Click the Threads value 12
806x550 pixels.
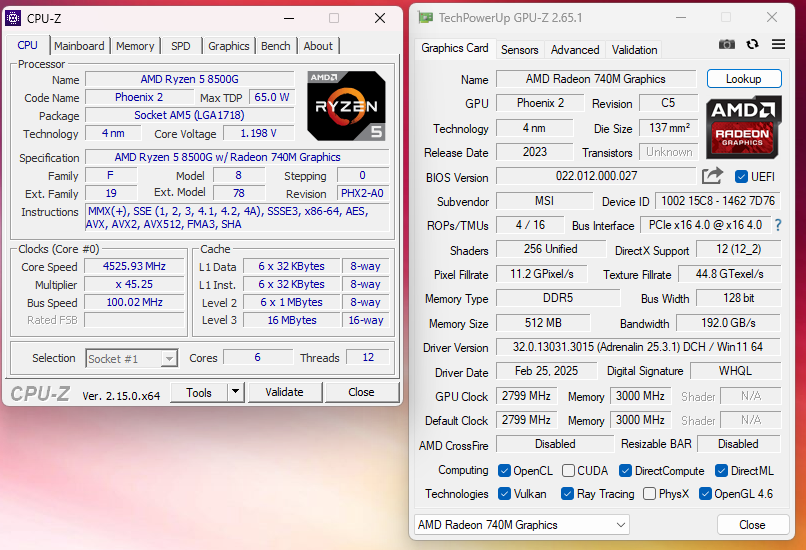pos(368,357)
